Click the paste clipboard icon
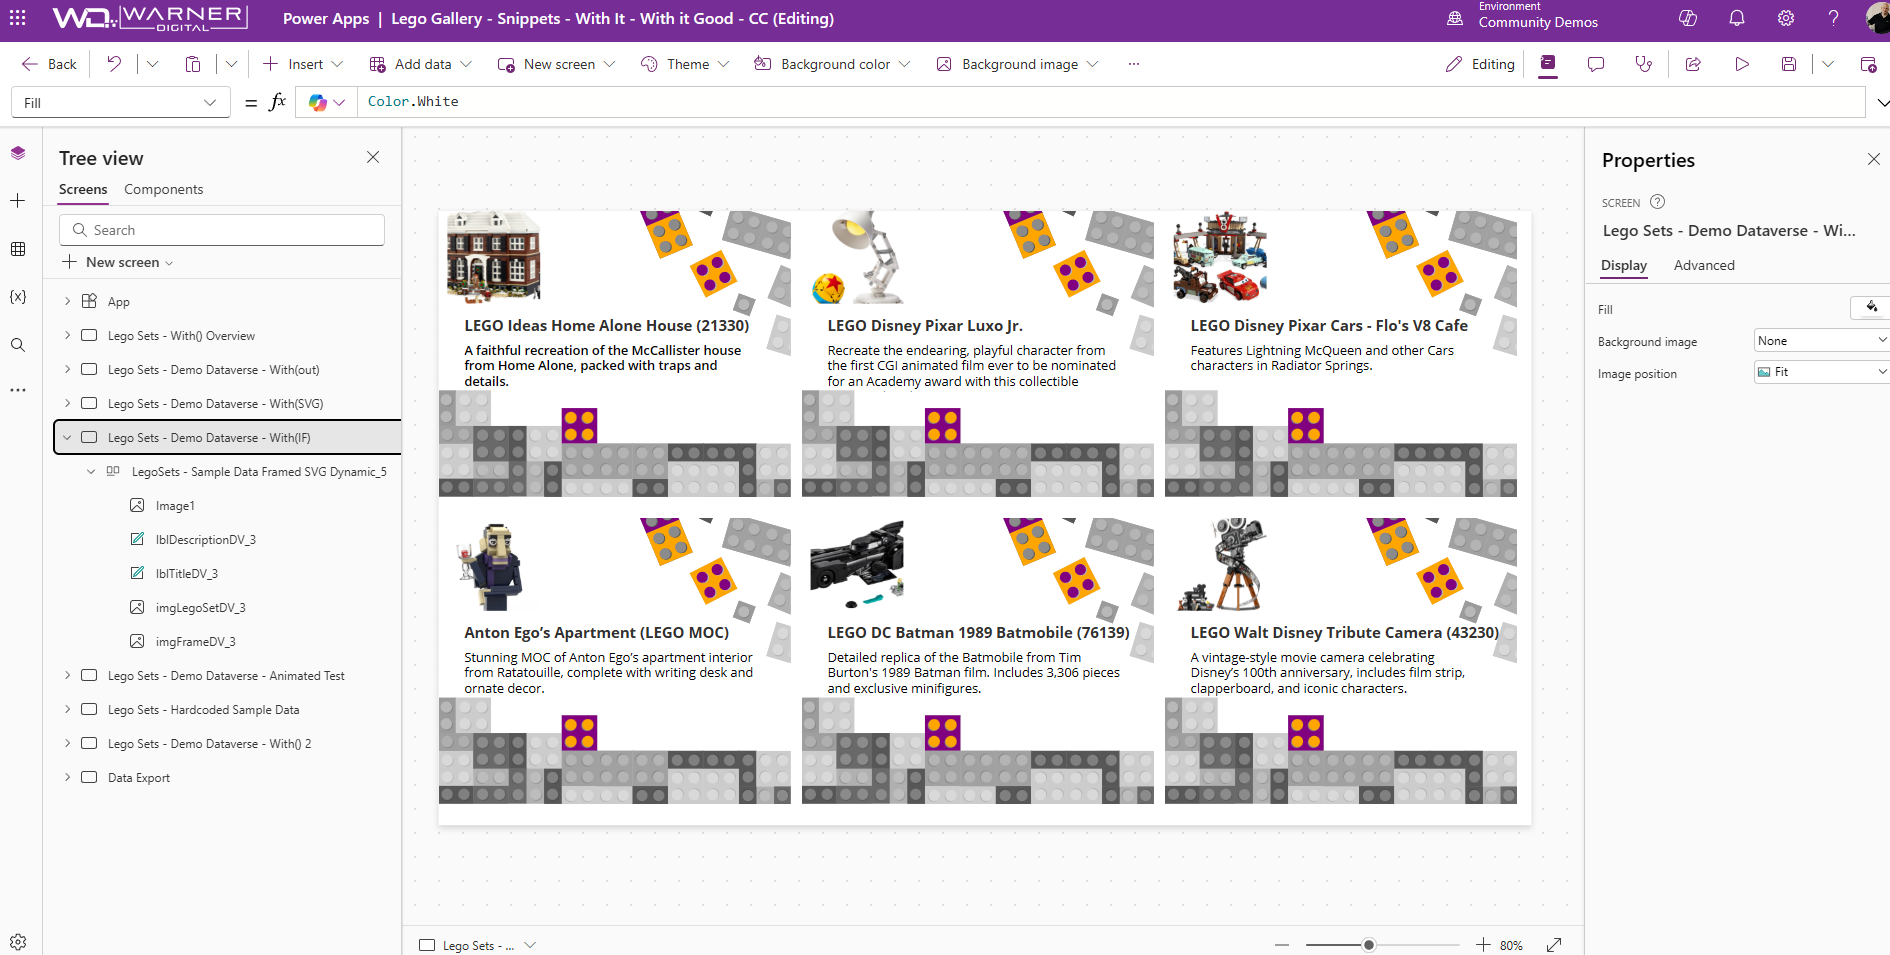Image resolution: width=1890 pixels, height=955 pixels. 193,64
